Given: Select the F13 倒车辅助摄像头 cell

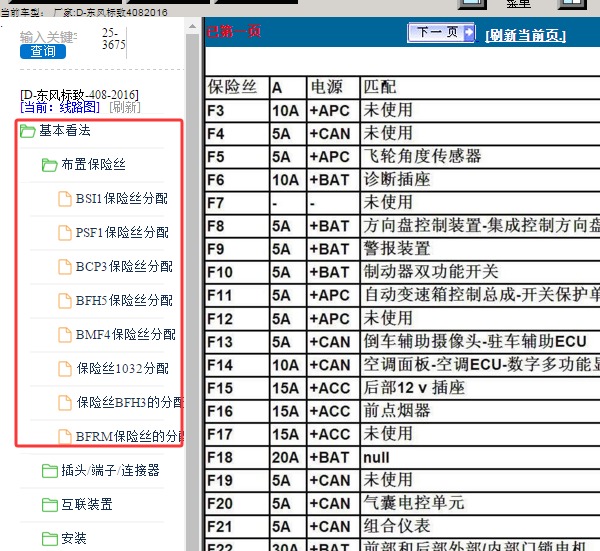Looking at the screenshot, I should pyautogui.click(x=480, y=342).
